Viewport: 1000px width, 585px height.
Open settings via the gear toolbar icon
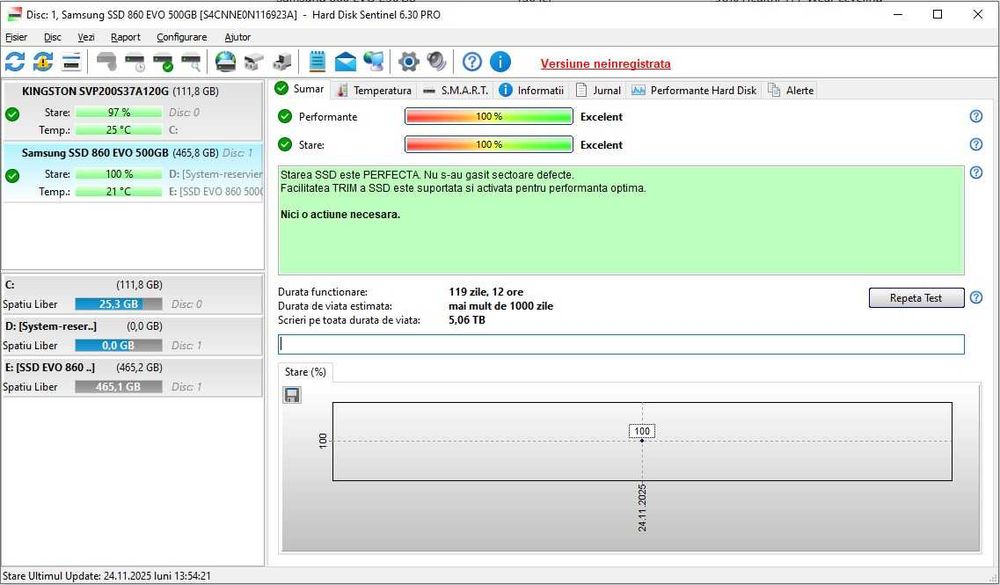click(409, 62)
